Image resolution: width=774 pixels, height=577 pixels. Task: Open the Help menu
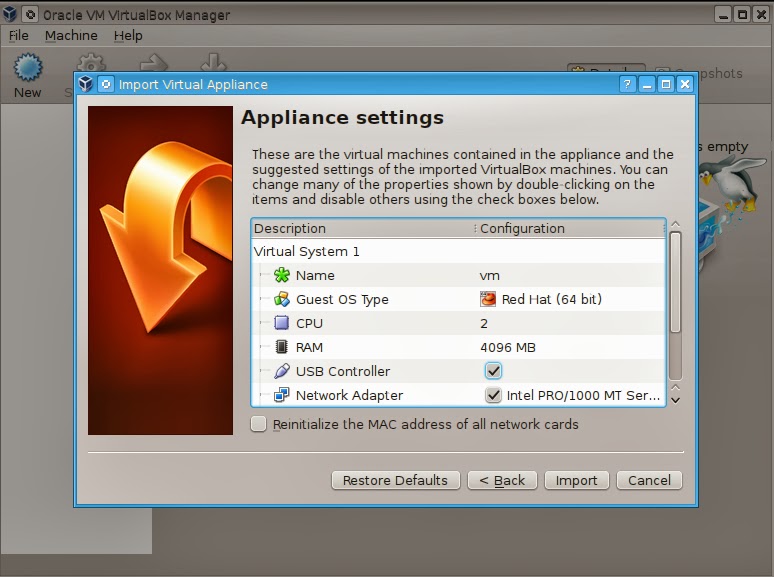click(128, 36)
